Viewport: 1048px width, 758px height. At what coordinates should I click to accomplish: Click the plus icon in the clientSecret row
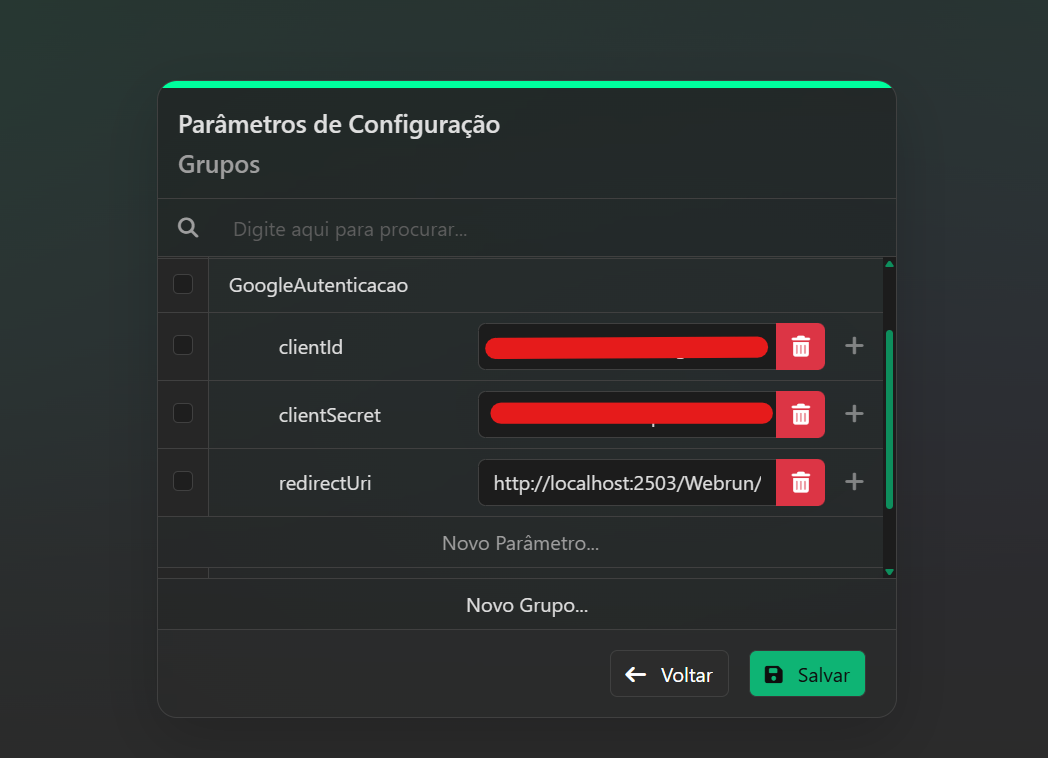(854, 414)
